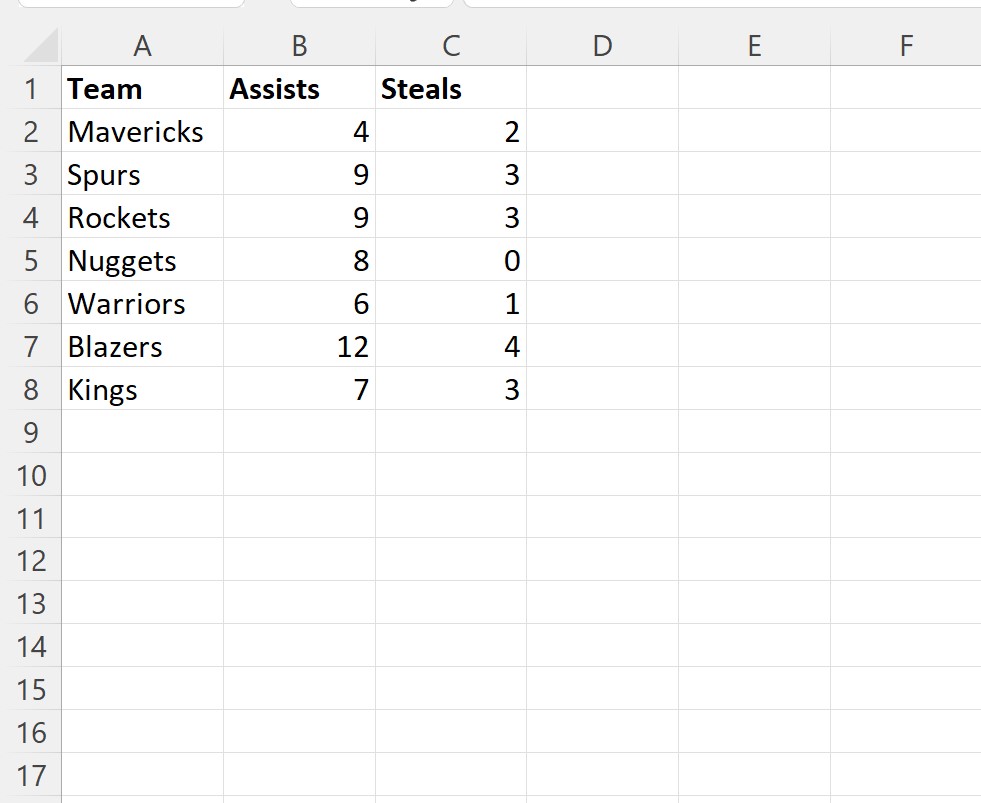This screenshot has width=981, height=803.
Task: Select row 1 header
Action: tap(31, 88)
